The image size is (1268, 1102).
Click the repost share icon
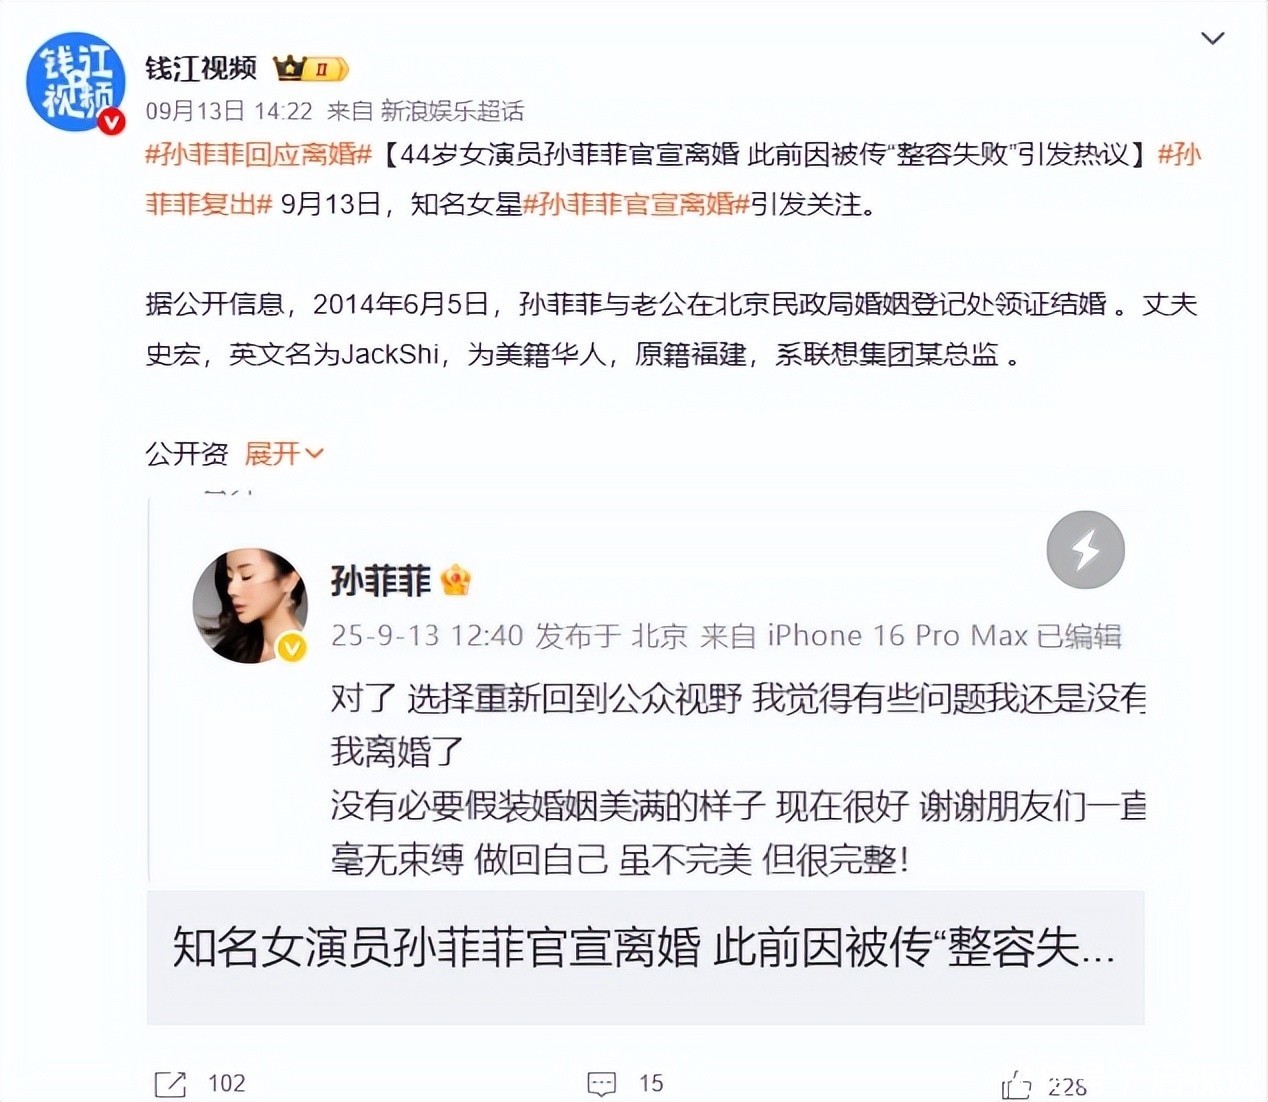(170, 1083)
